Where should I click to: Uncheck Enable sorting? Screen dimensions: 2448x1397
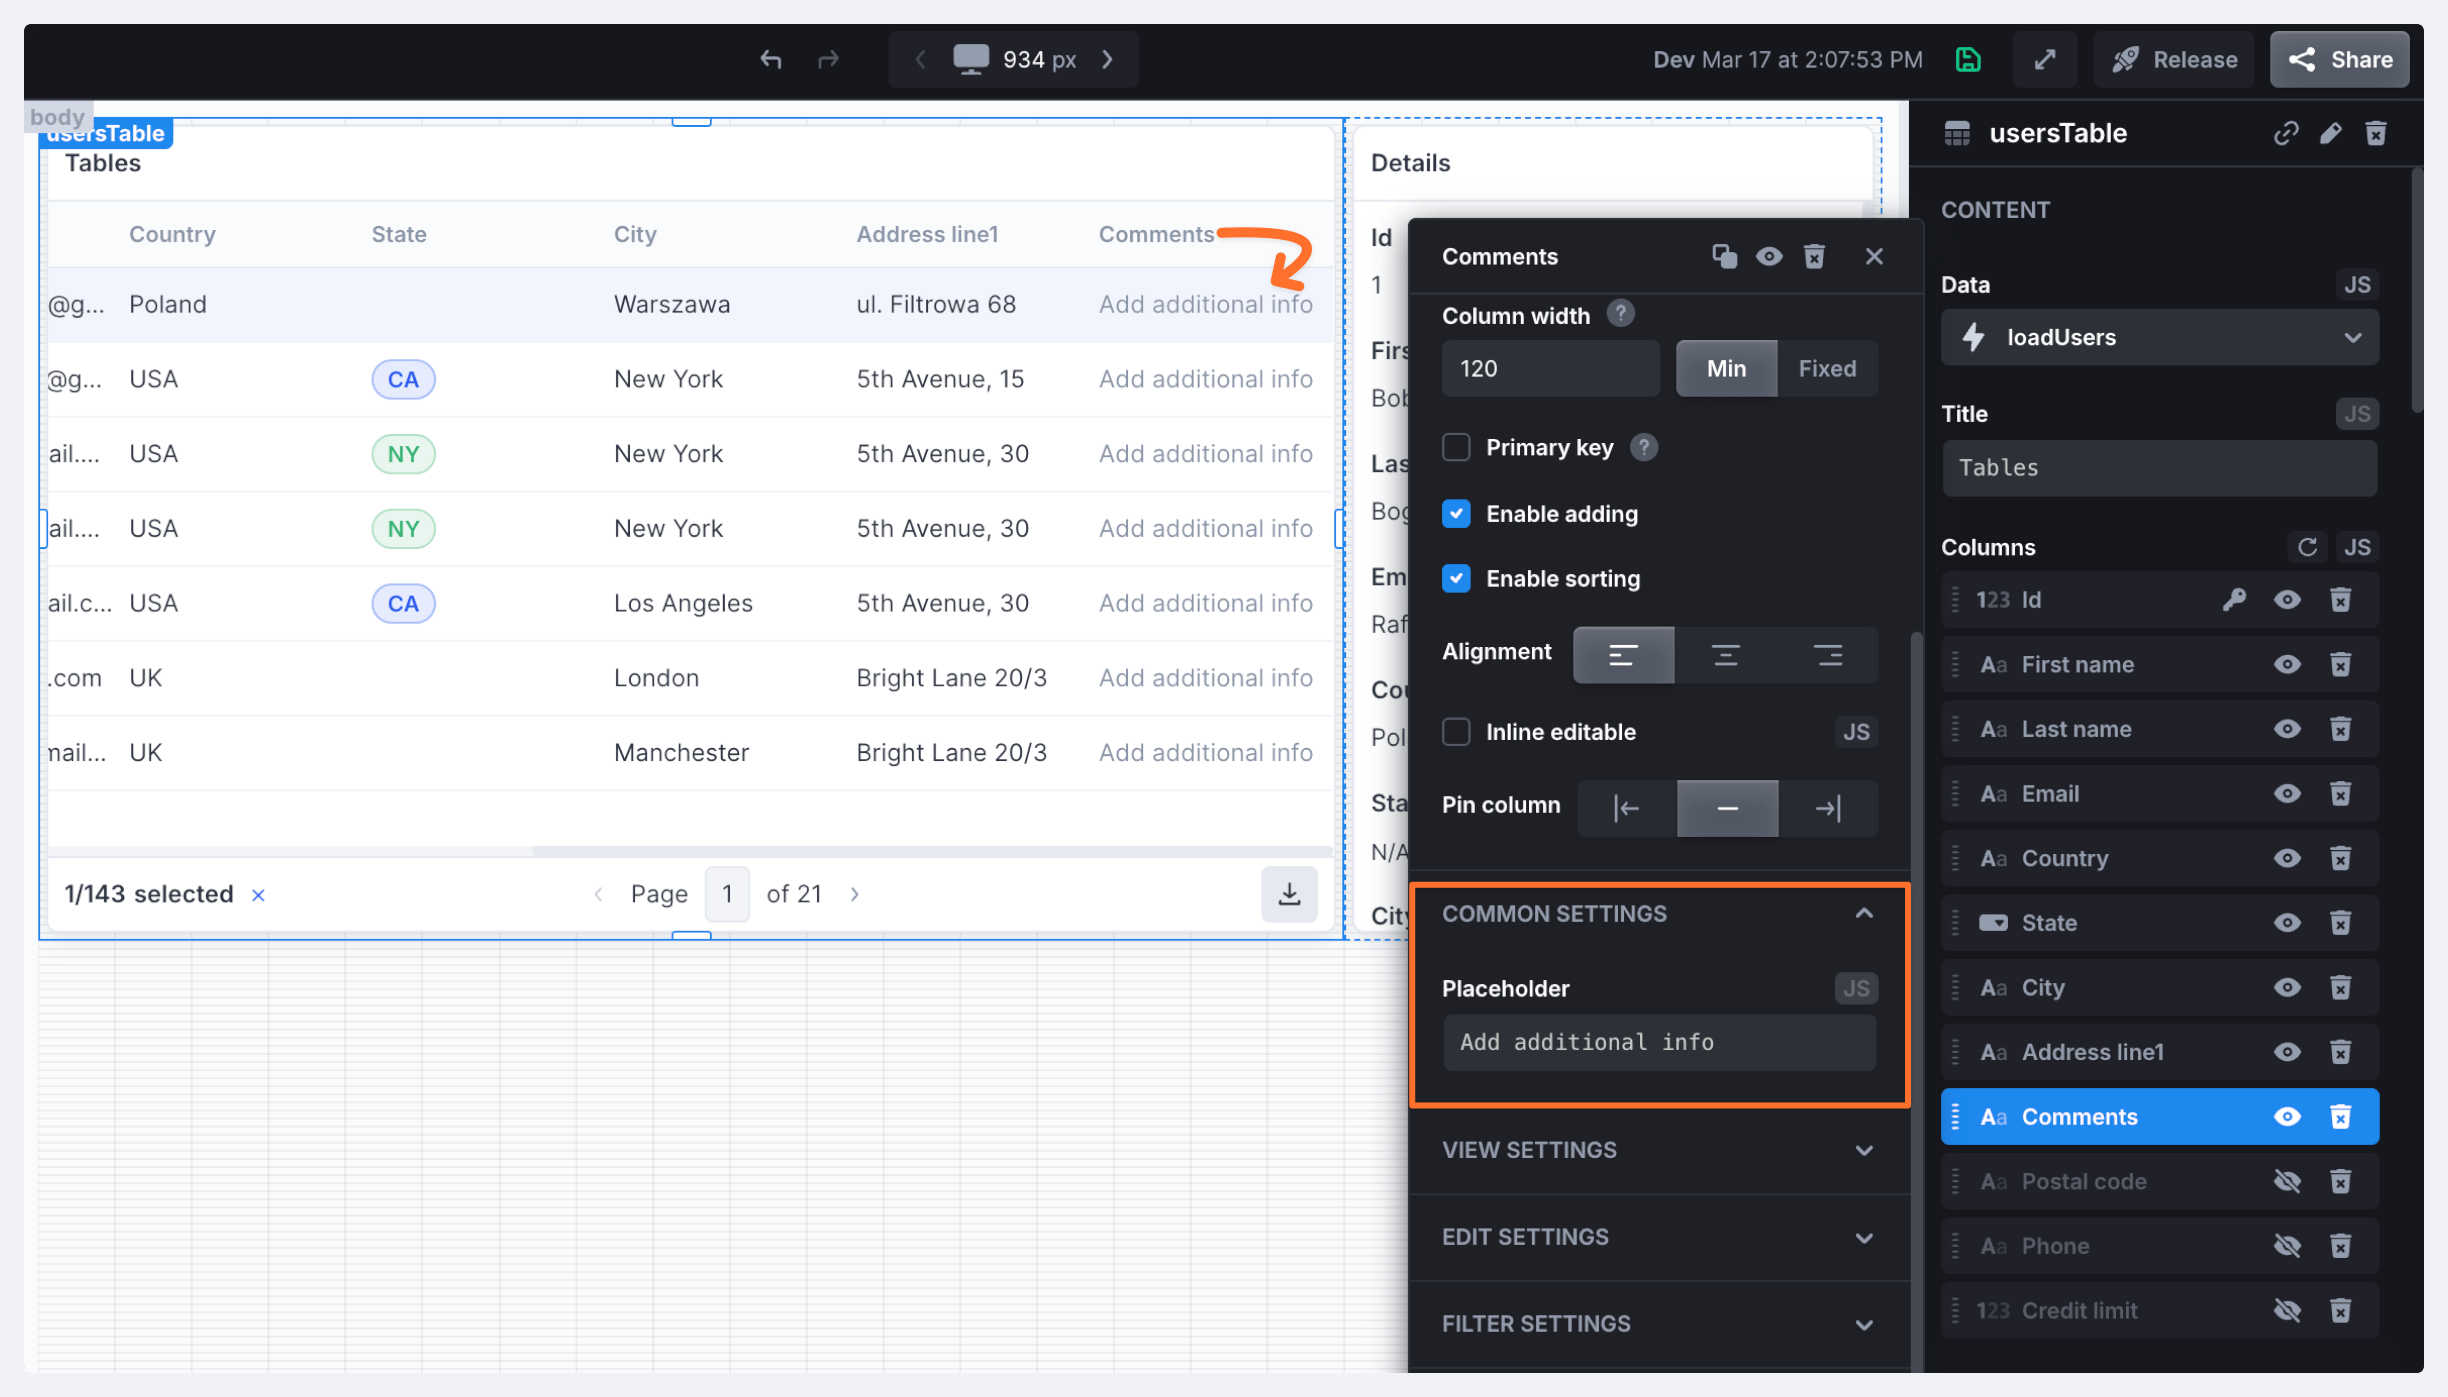point(1456,578)
